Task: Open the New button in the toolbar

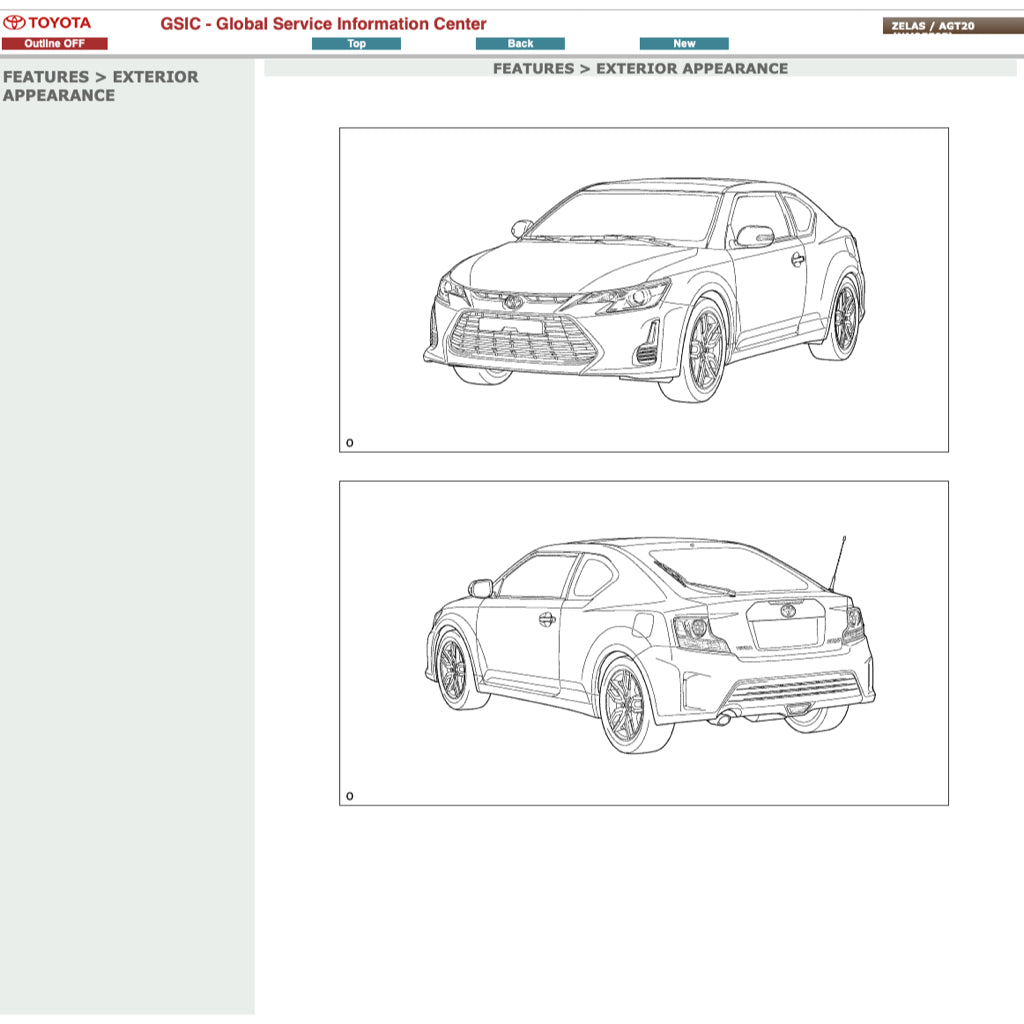Action: (684, 44)
